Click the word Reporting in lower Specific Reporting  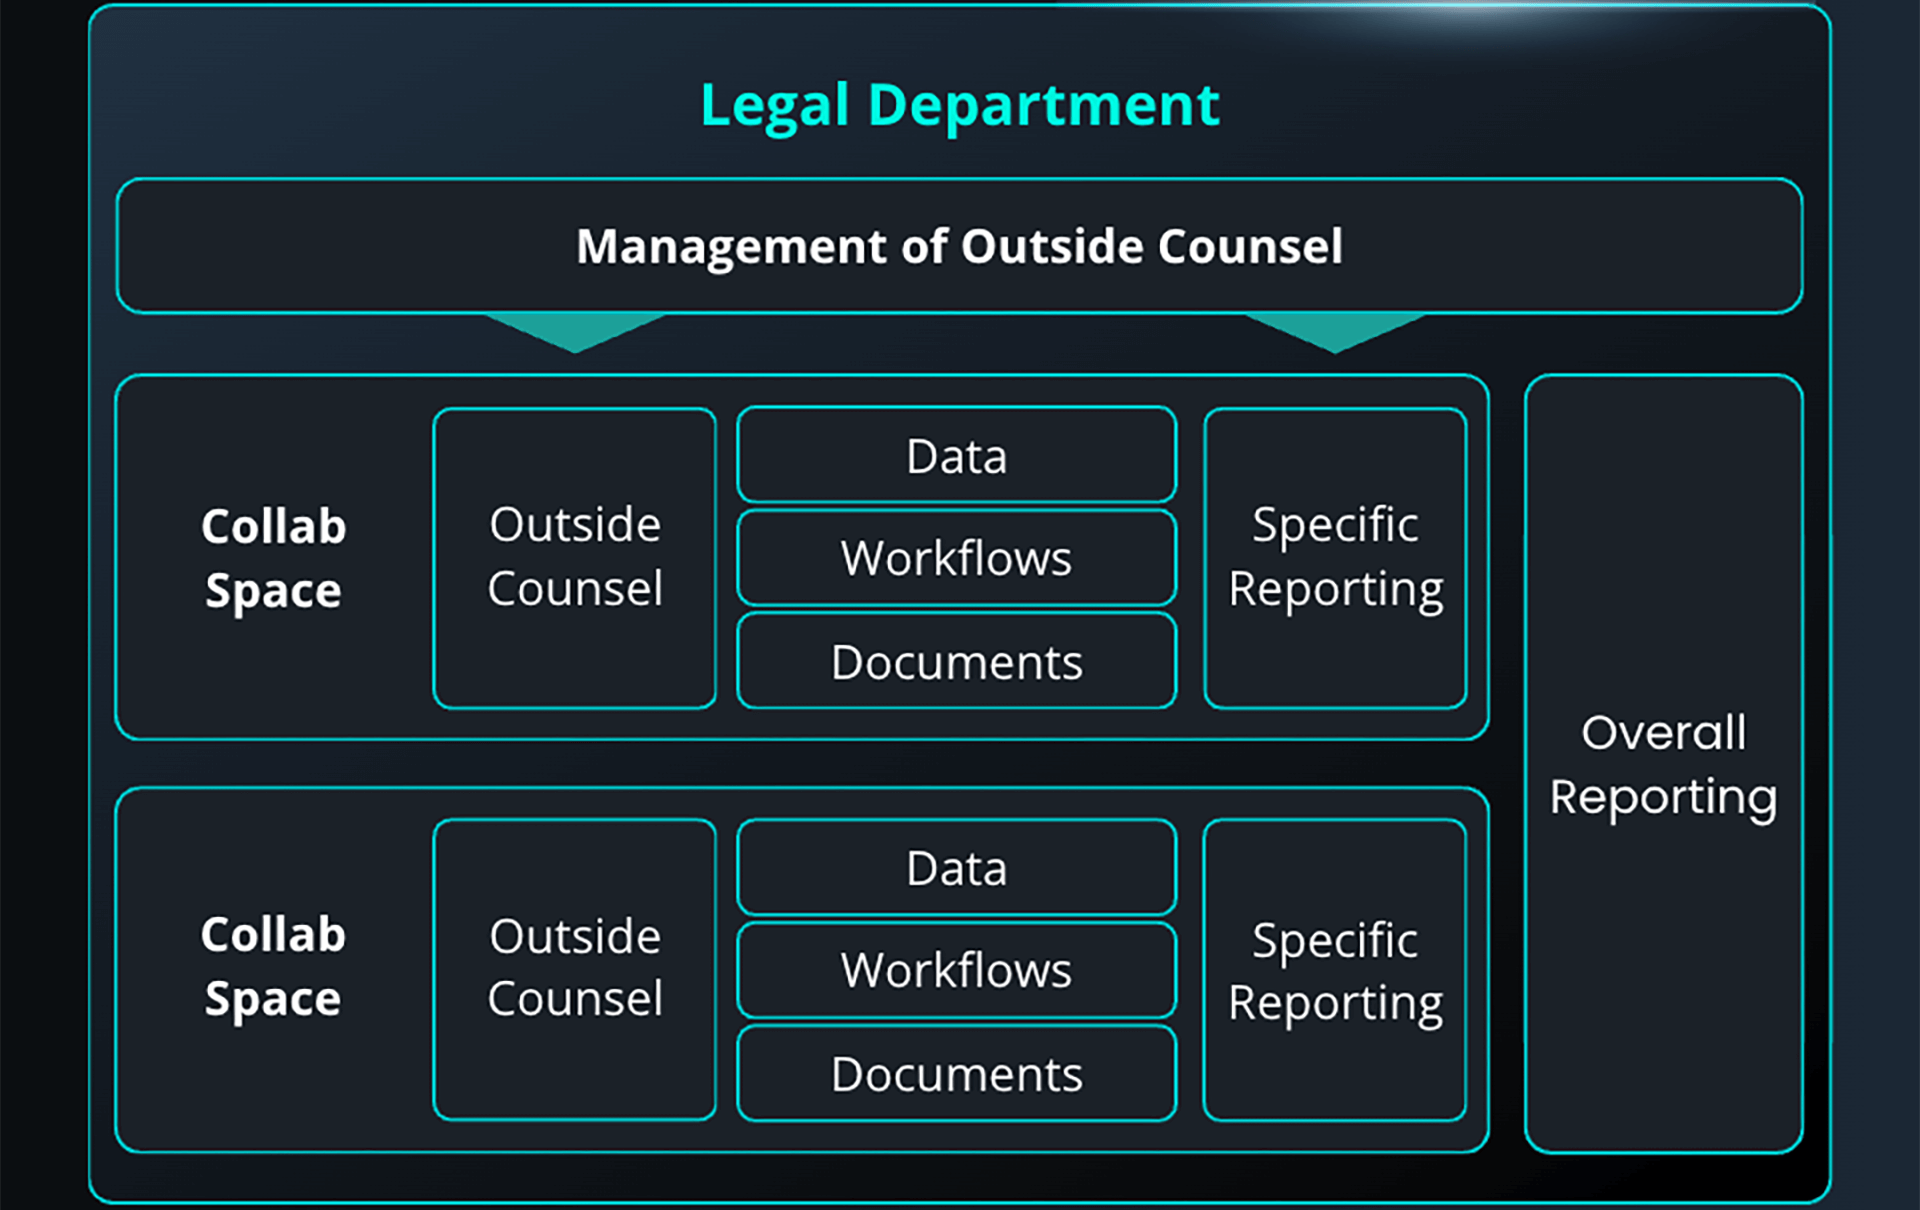point(1335,1003)
